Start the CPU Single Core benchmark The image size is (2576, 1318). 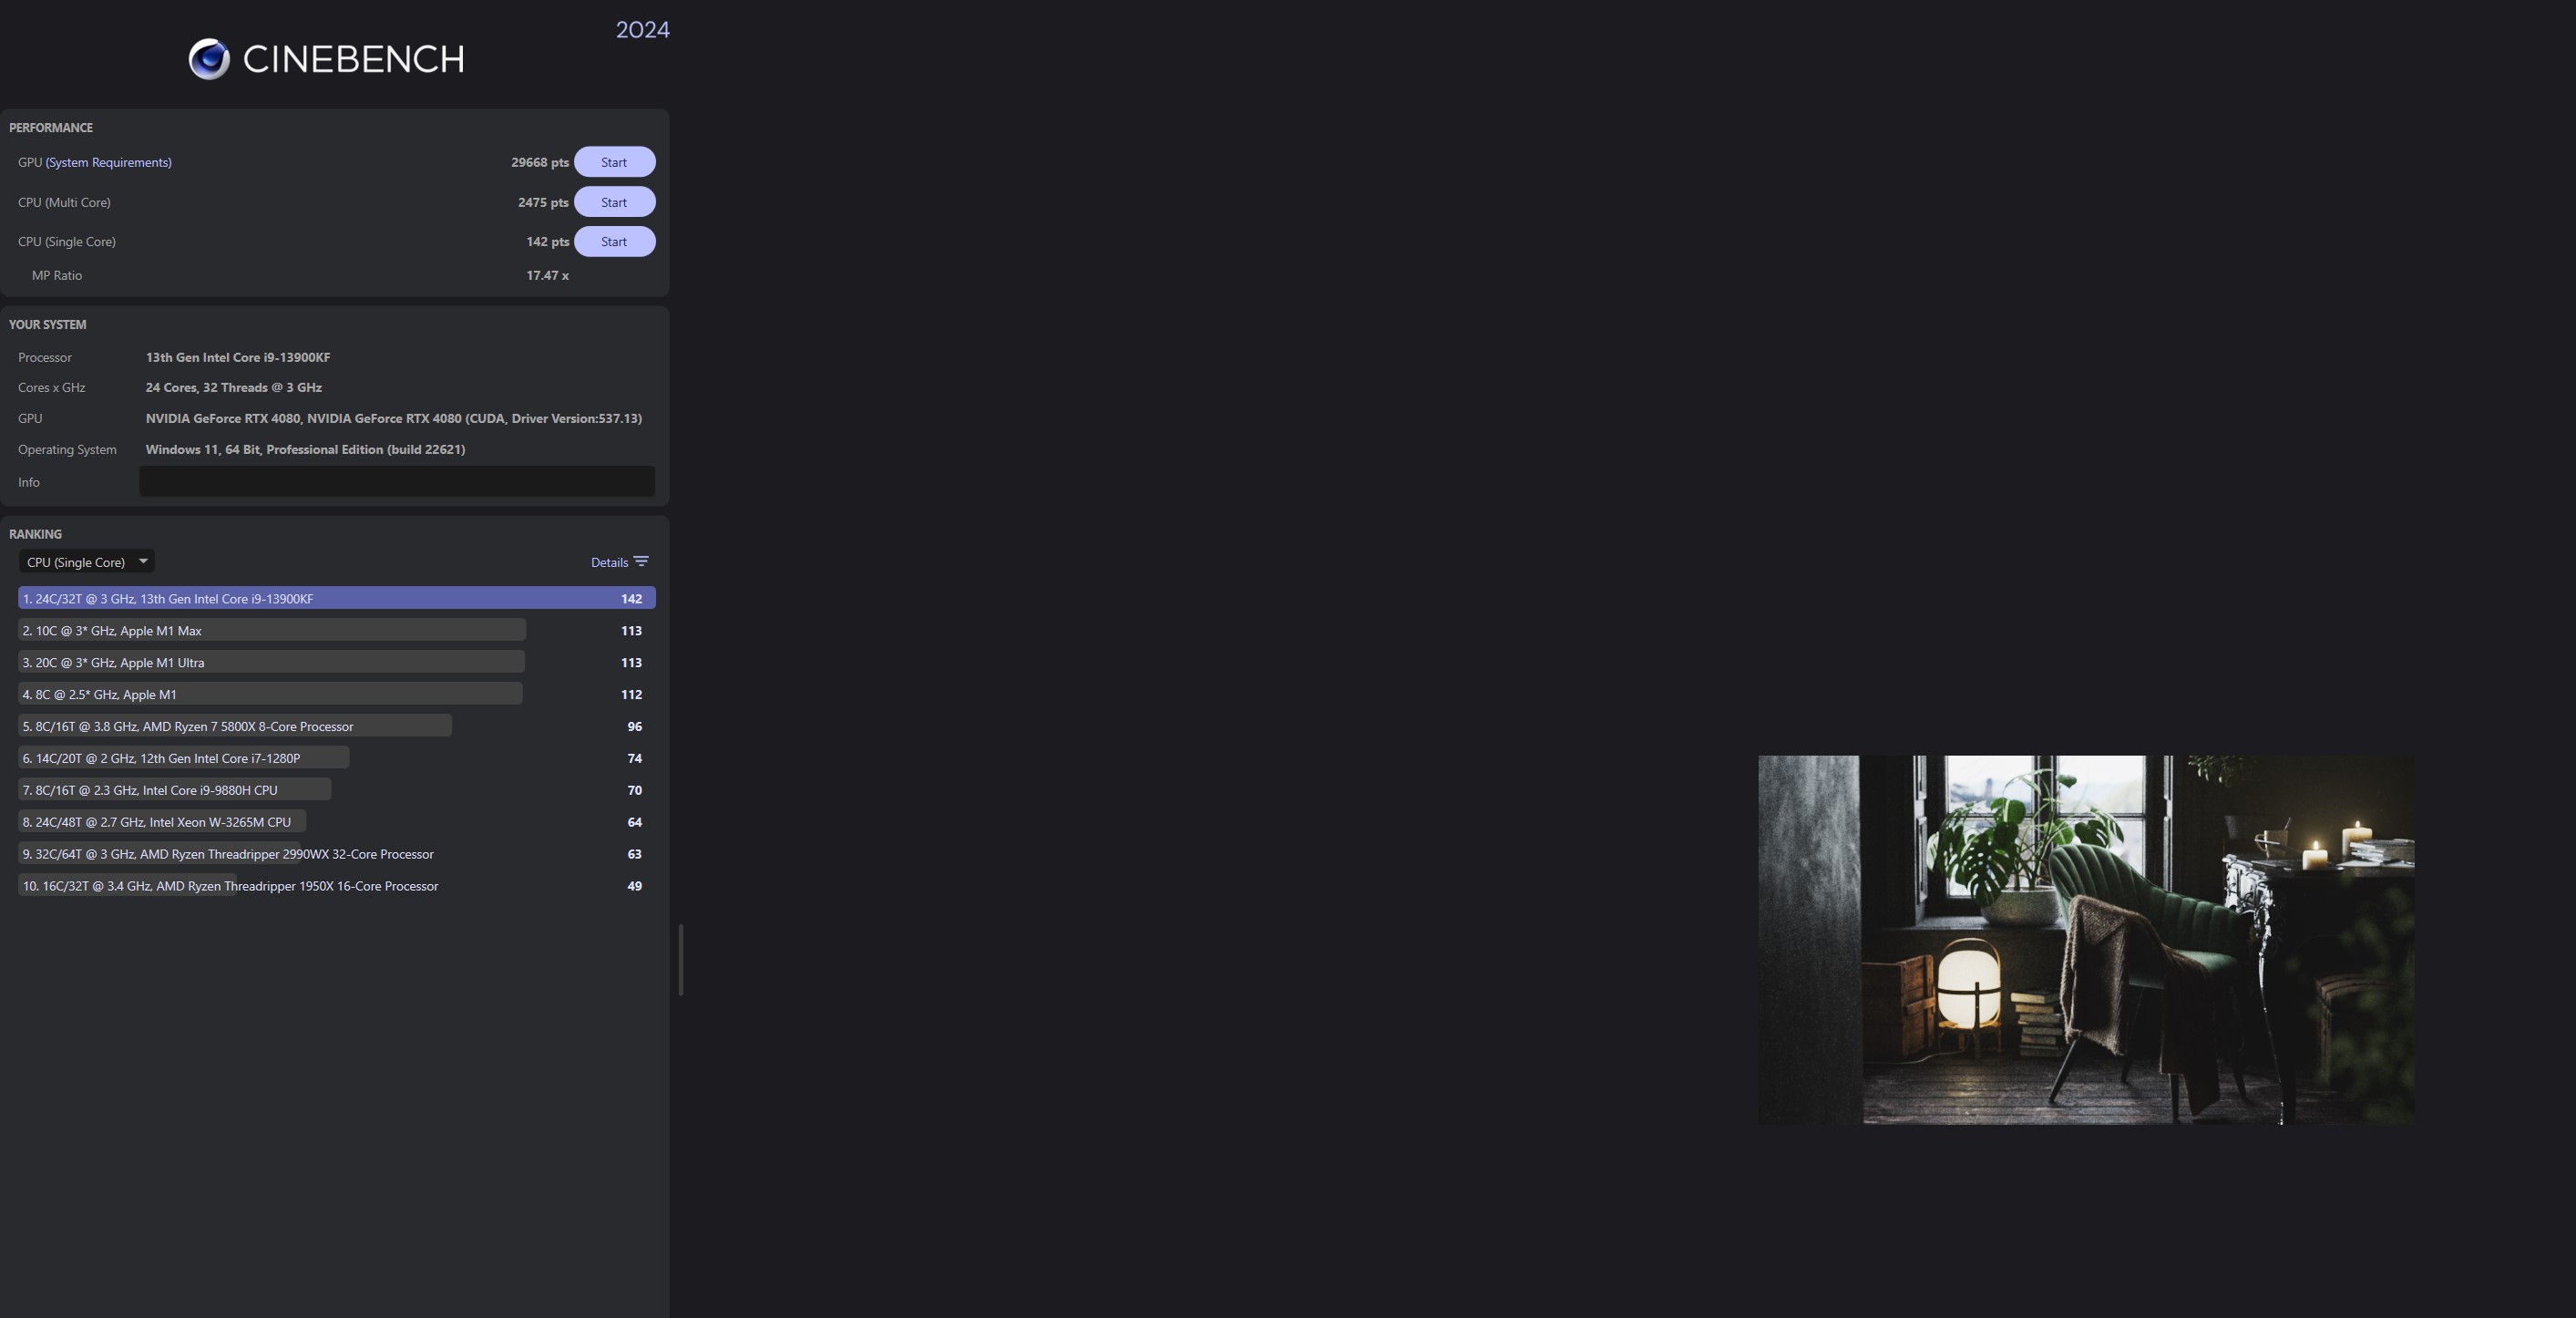(x=614, y=242)
